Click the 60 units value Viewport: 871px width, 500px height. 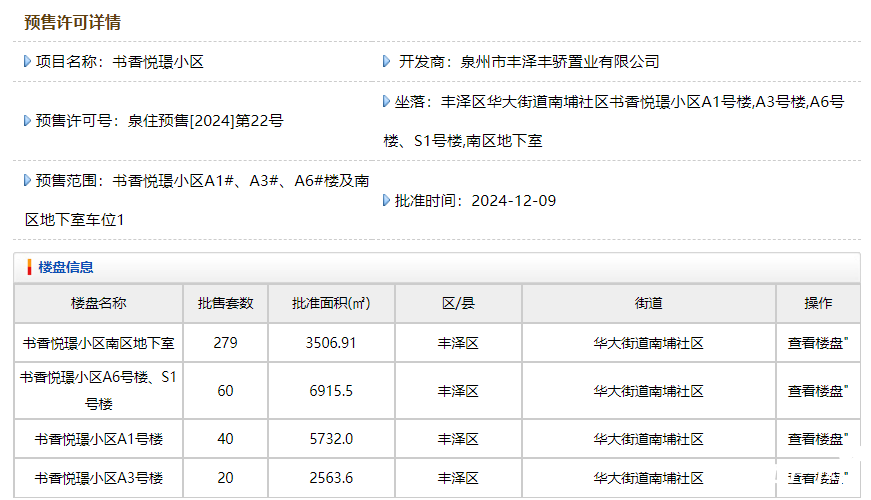pos(226,391)
